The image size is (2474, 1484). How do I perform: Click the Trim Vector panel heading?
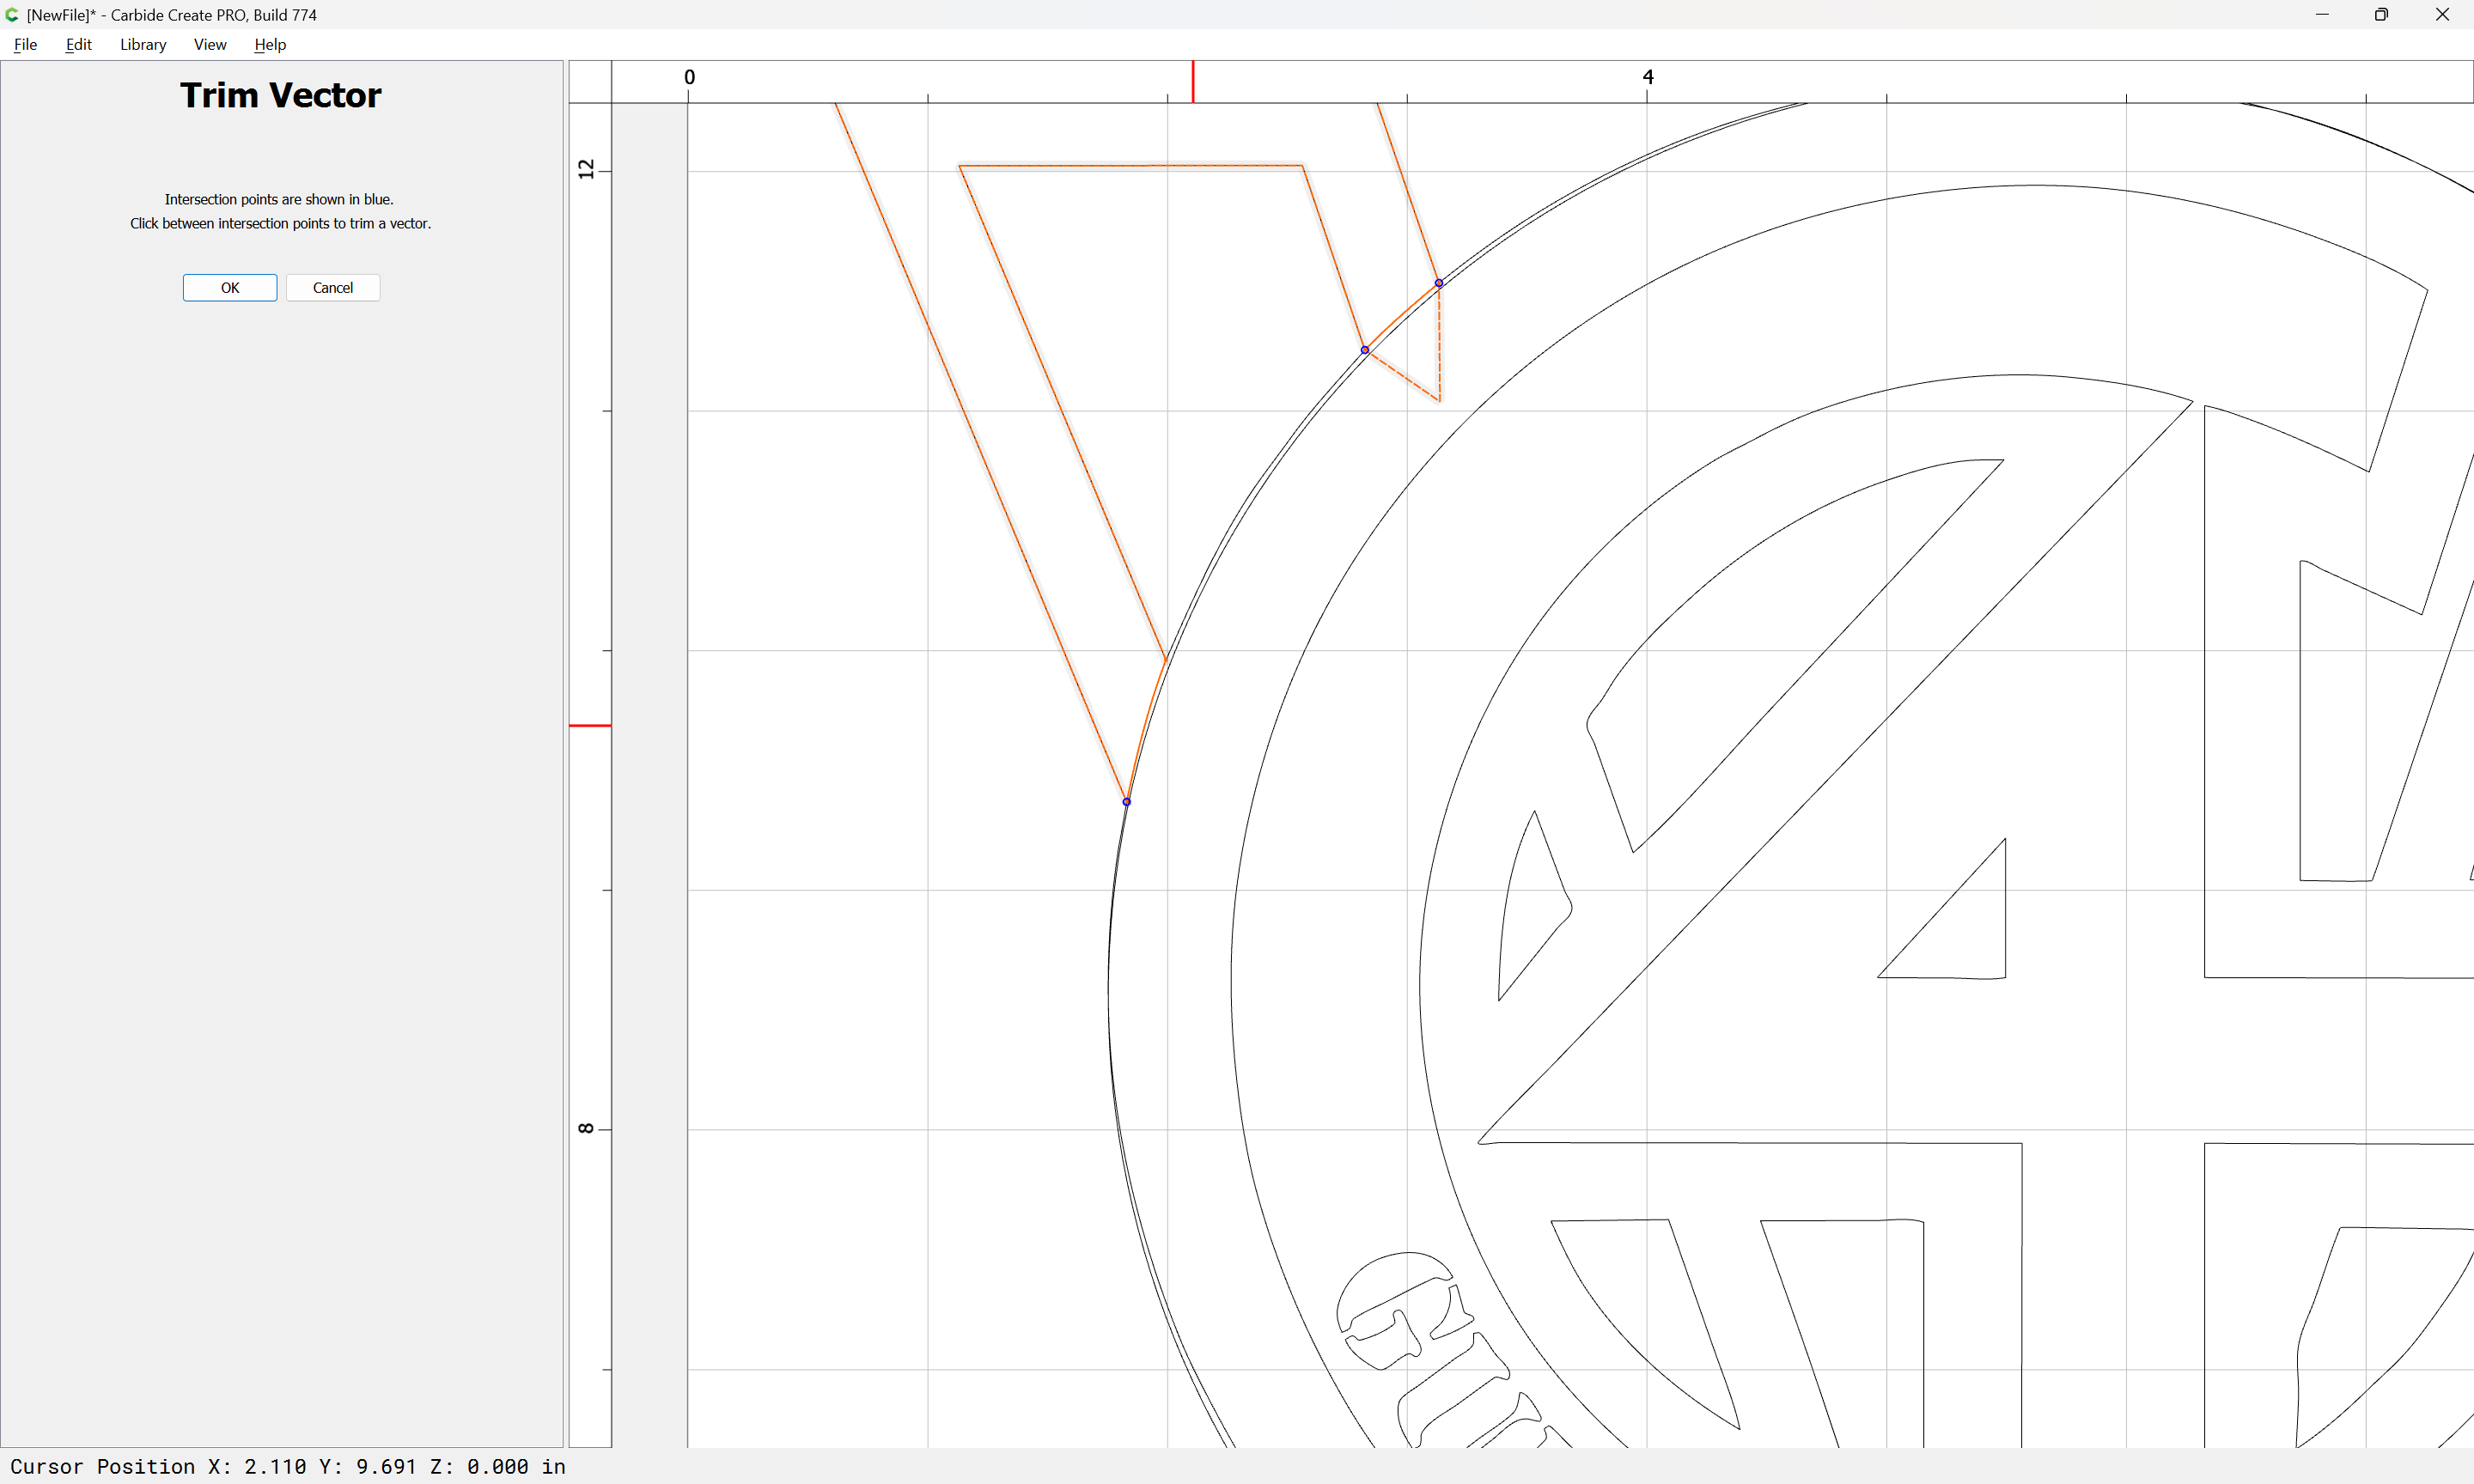coord(281,95)
